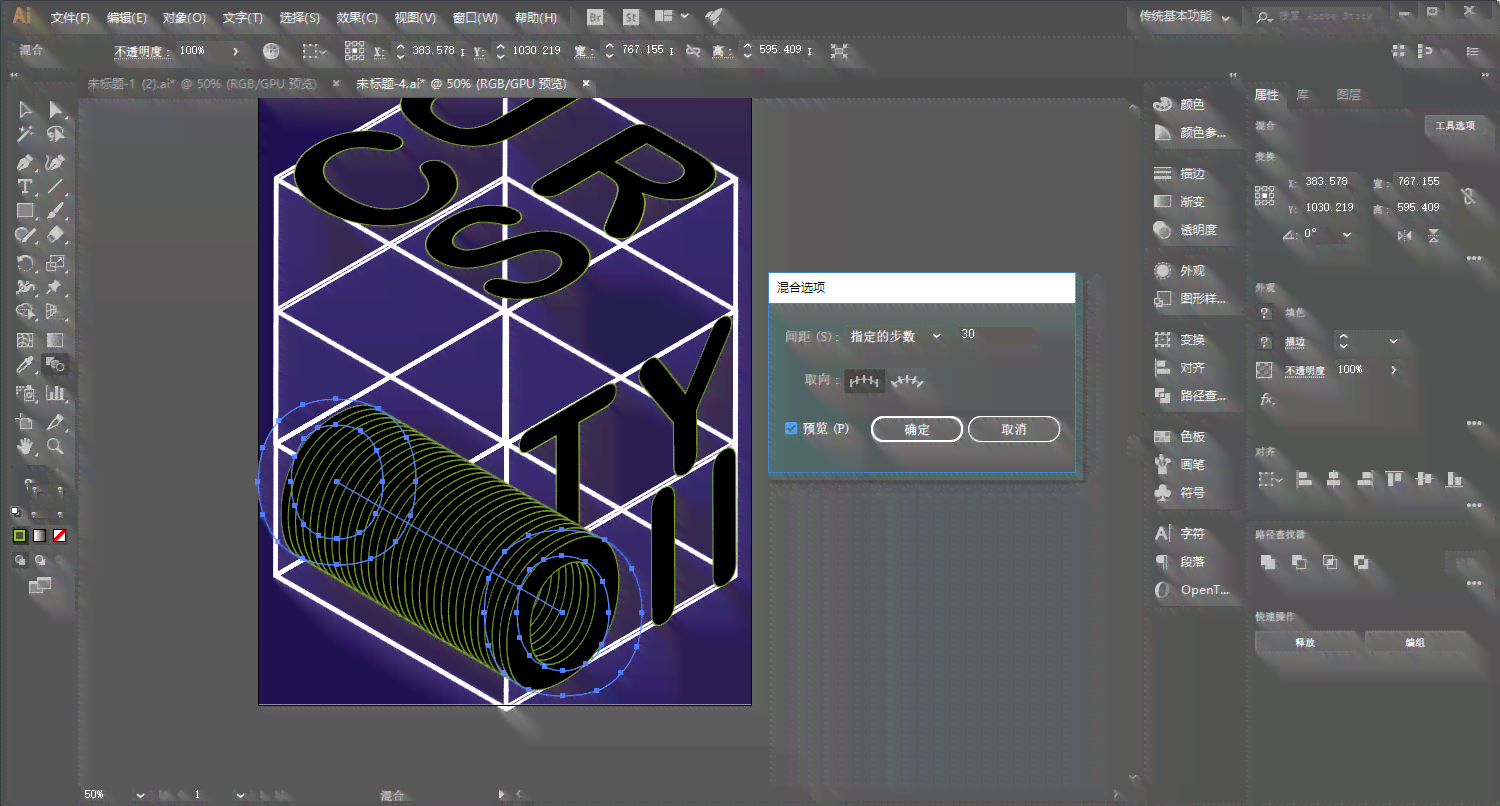Viewport: 1500px width, 806px height.
Task: Expand opacity arrow in control bar
Action: [236, 50]
